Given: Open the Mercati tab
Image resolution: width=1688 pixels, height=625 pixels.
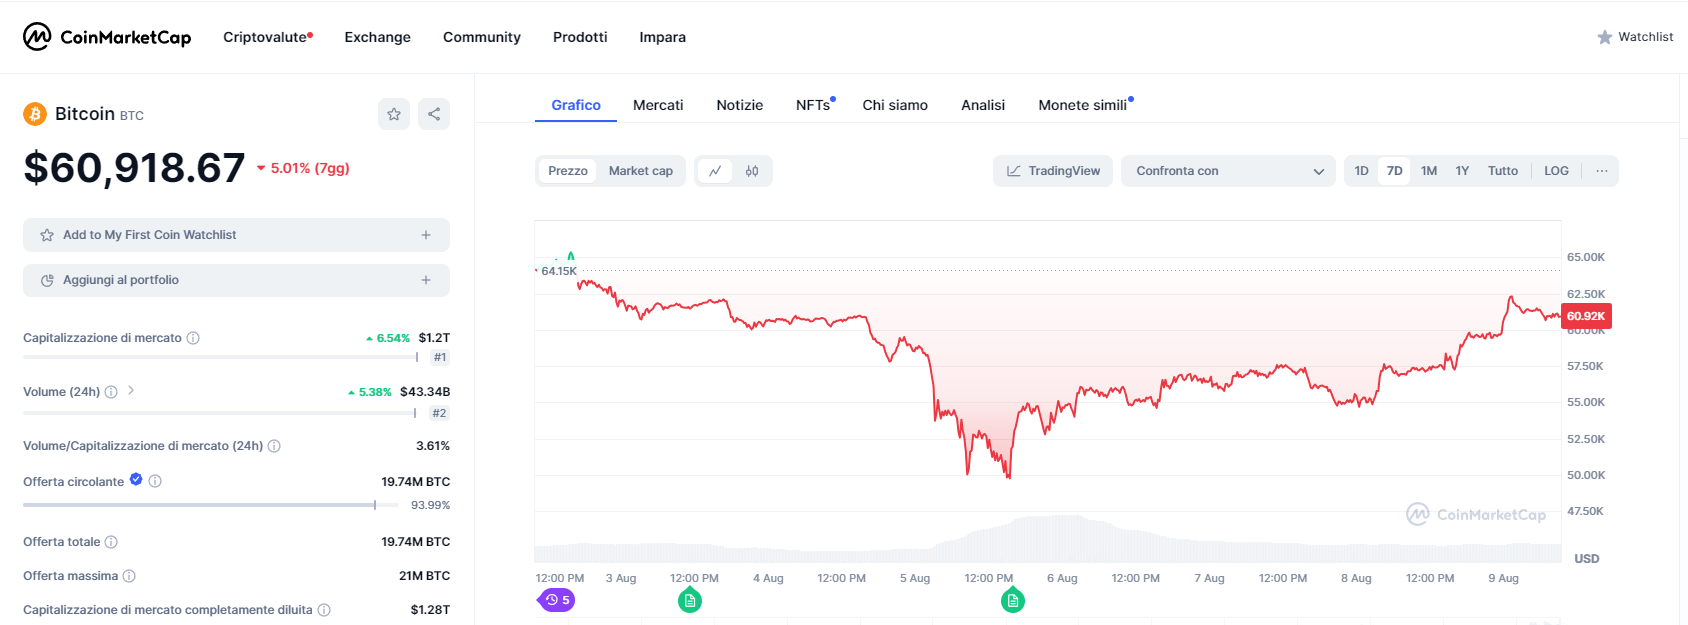Looking at the screenshot, I should click(x=658, y=105).
